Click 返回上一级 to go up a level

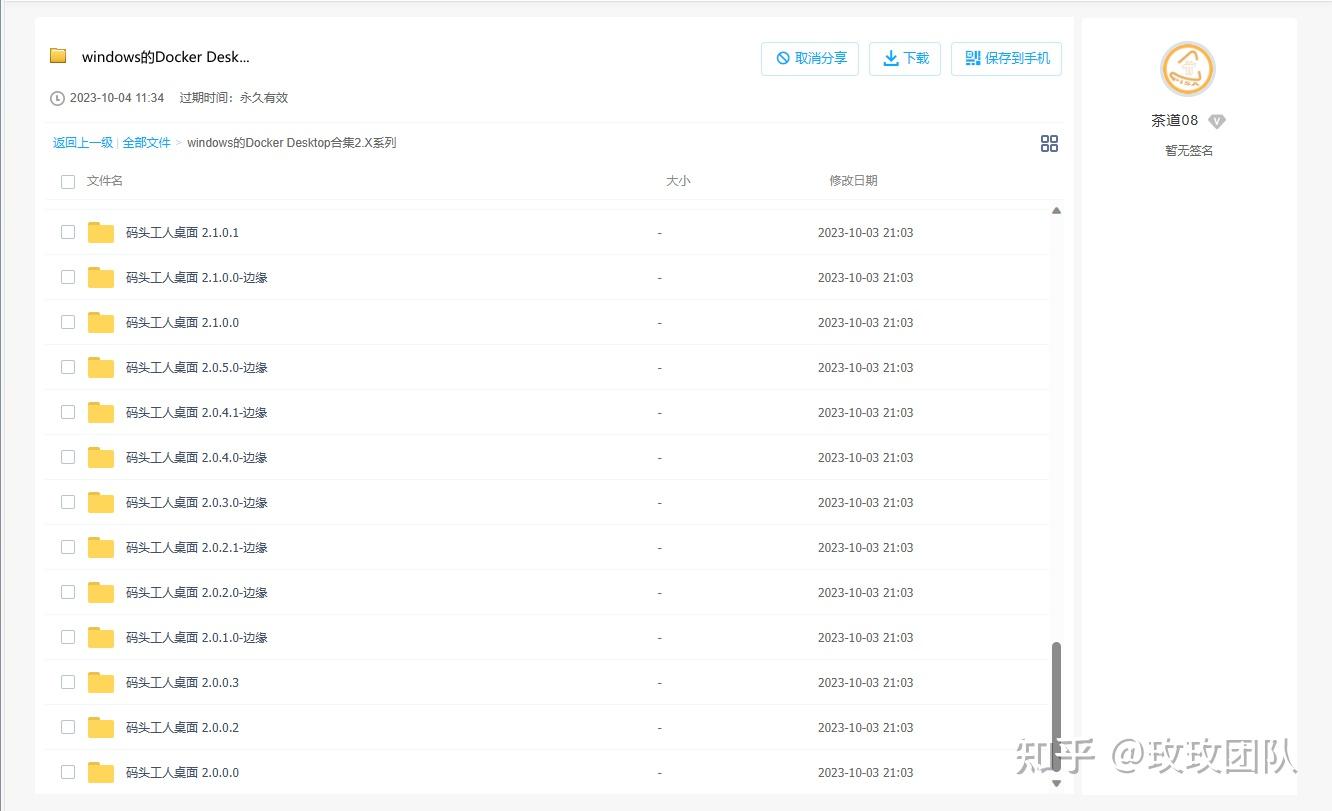[81, 143]
